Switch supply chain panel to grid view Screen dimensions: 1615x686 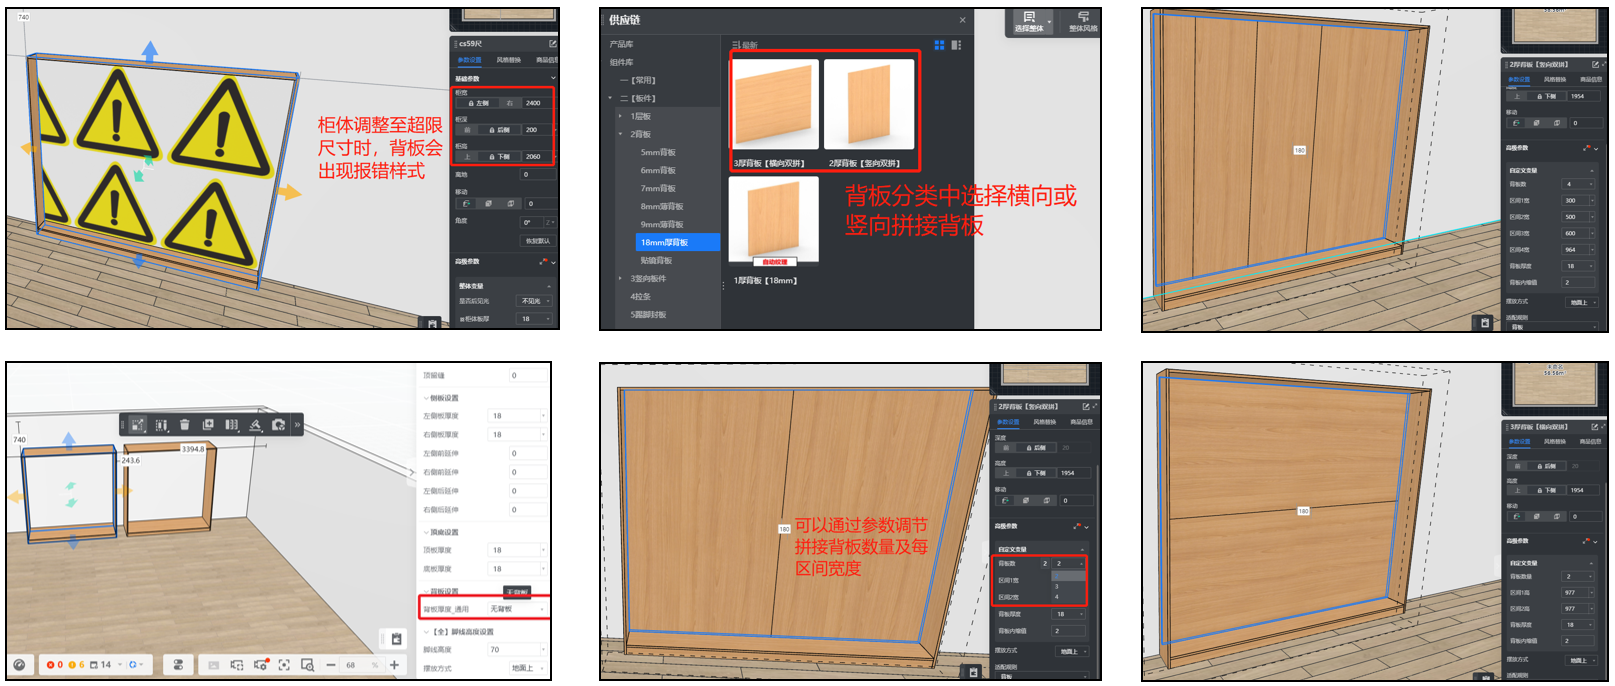click(939, 45)
